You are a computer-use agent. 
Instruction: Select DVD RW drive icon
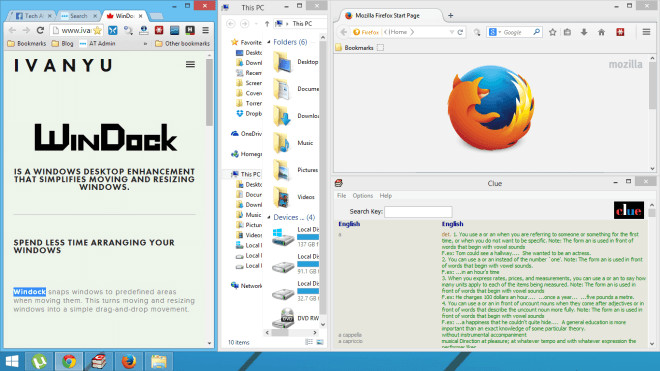(x=283, y=318)
